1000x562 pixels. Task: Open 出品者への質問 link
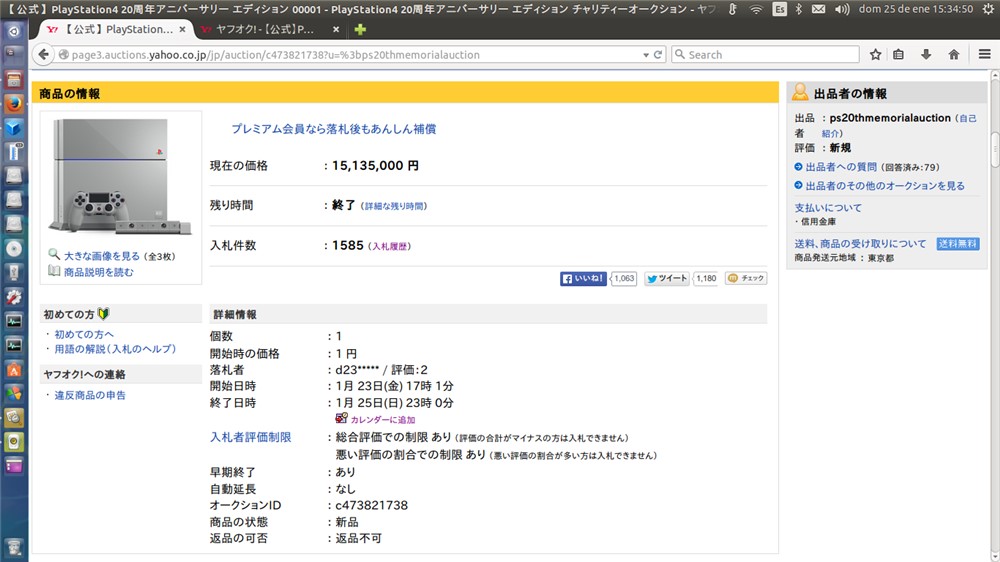pos(841,167)
